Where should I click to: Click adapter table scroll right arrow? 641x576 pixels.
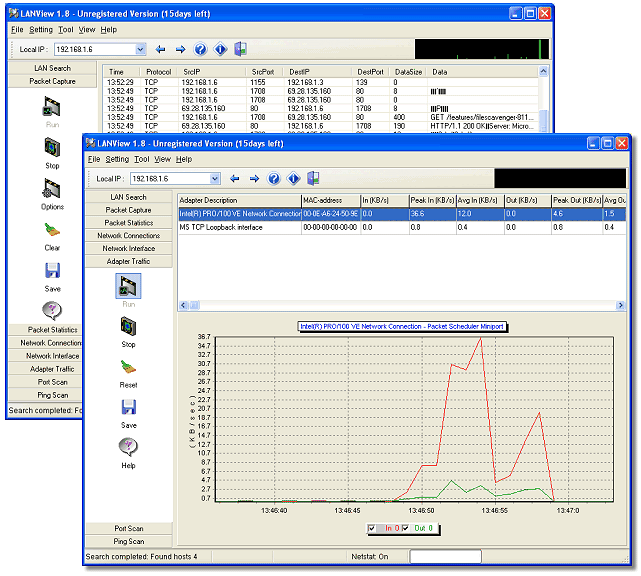621,305
